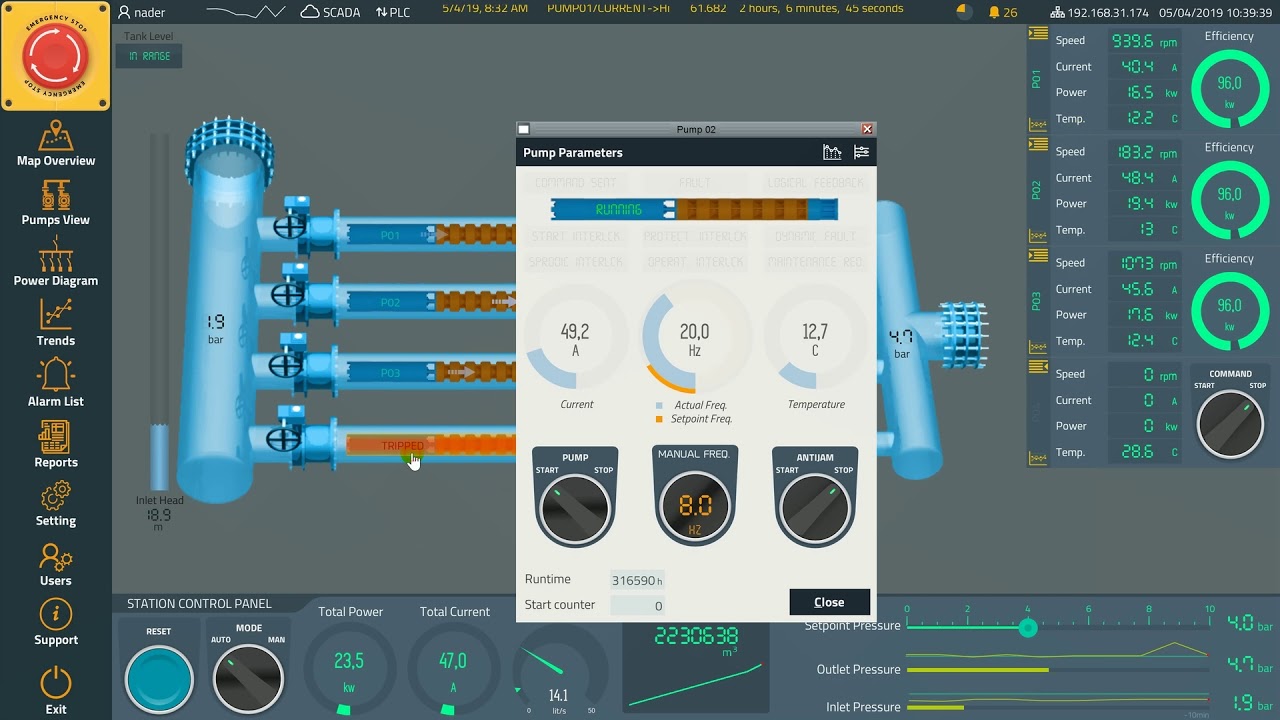
Task: Open settings sliders icon in Pump Parameters
Action: coord(861,152)
